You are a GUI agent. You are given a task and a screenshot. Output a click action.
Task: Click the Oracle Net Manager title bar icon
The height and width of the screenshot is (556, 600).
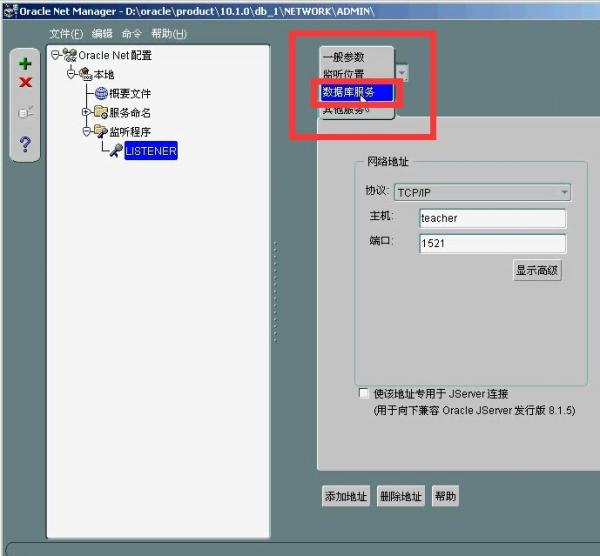pyautogui.click(x=10, y=11)
